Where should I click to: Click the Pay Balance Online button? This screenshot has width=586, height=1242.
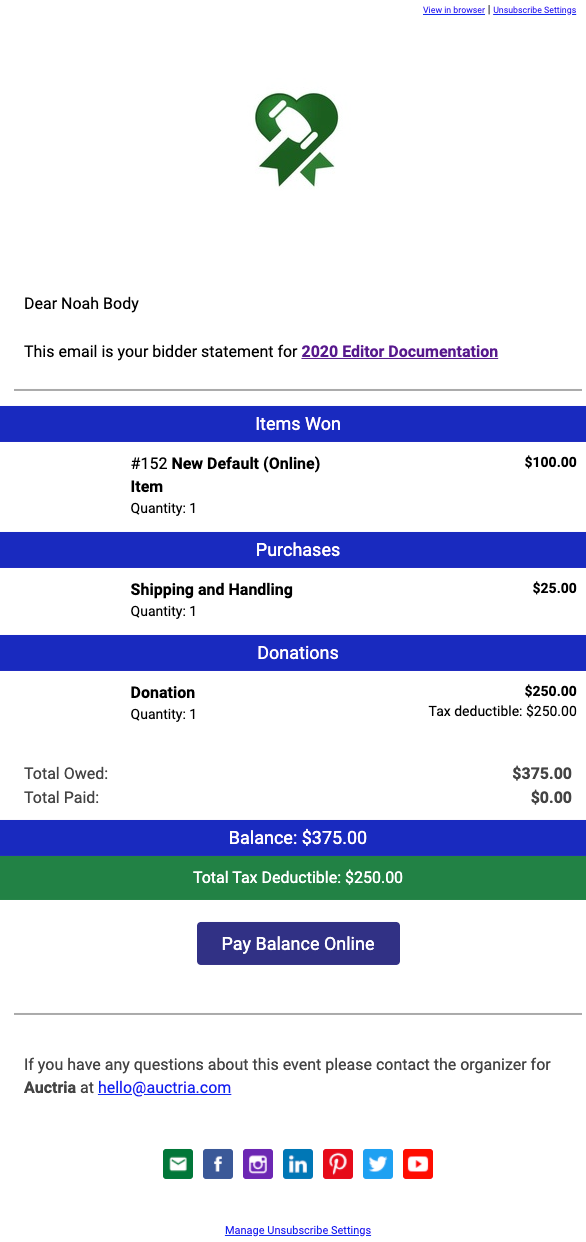point(298,944)
